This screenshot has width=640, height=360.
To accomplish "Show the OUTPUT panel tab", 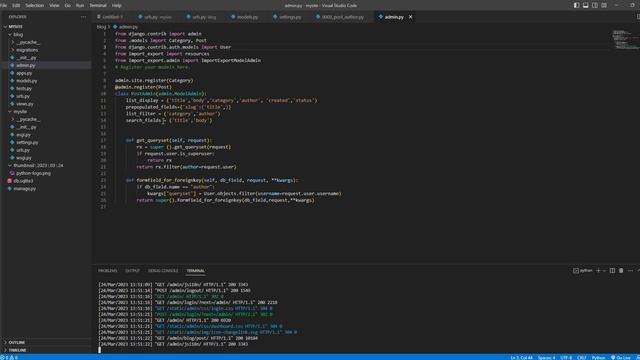I will coord(132,271).
